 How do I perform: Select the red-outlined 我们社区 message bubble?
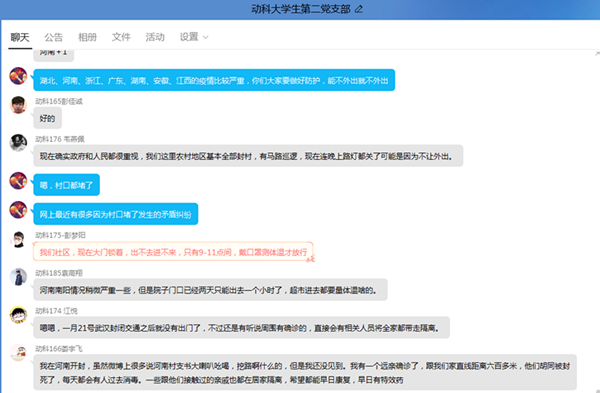tap(173, 252)
